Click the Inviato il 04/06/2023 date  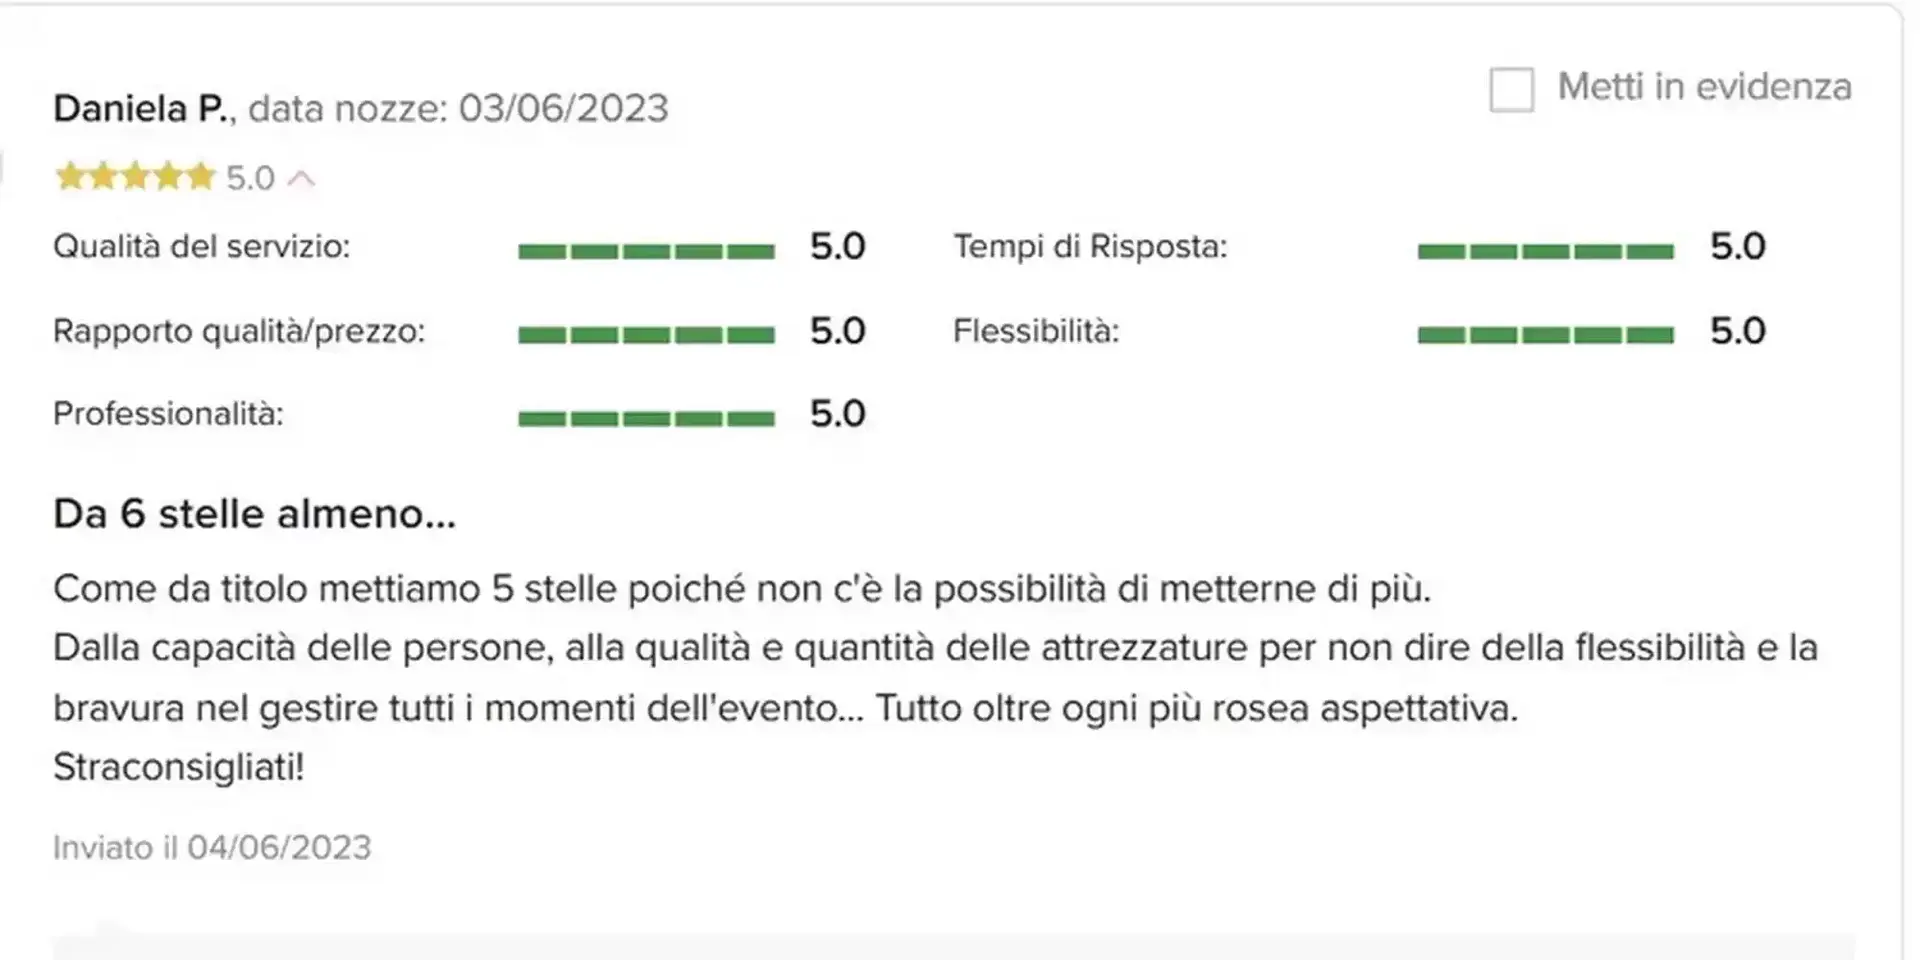click(x=212, y=848)
